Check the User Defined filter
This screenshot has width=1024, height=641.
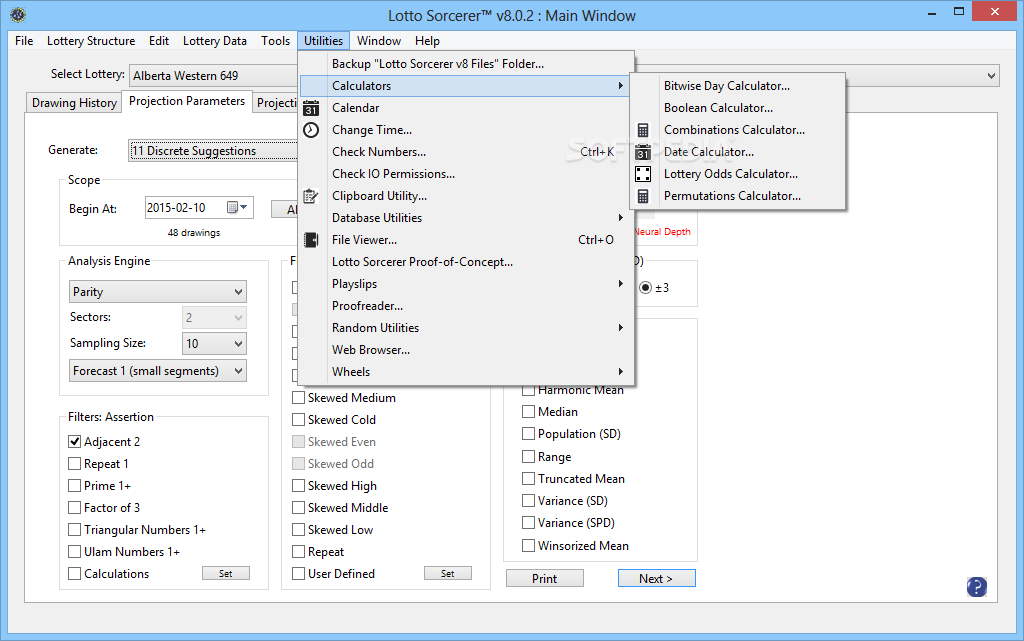298,574
